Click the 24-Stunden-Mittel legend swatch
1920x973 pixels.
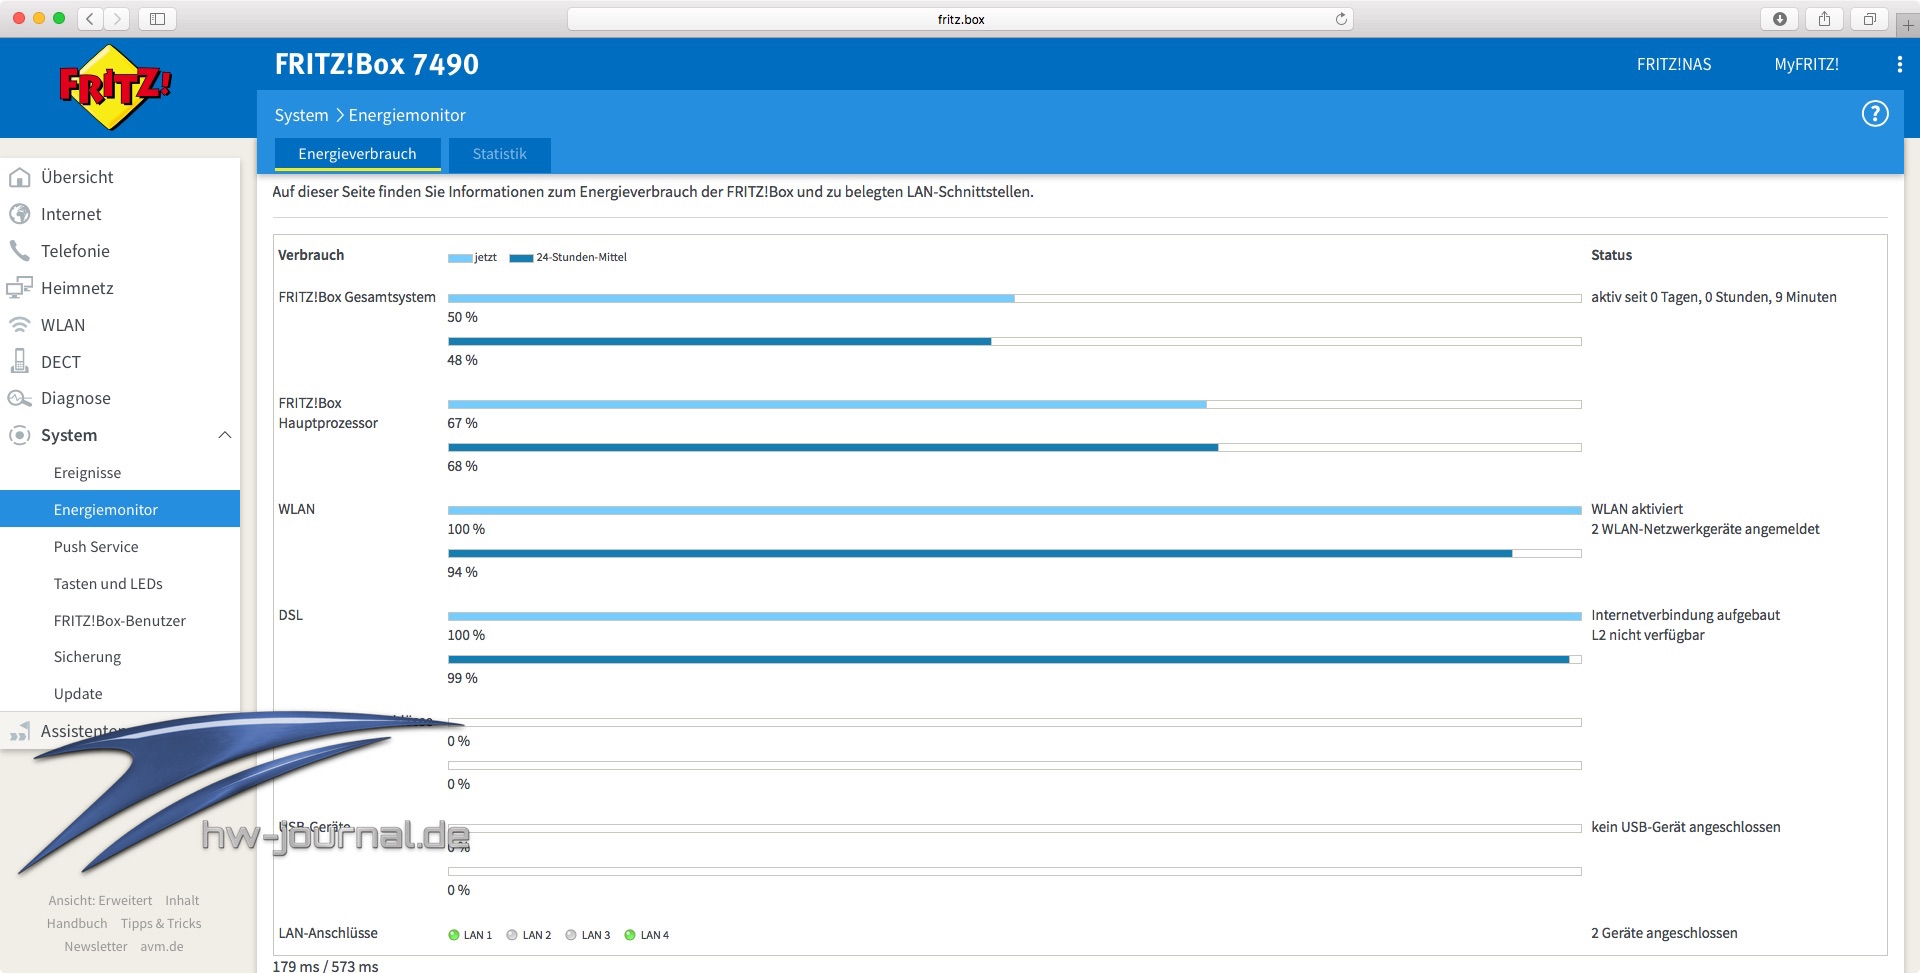click(521, 258)
